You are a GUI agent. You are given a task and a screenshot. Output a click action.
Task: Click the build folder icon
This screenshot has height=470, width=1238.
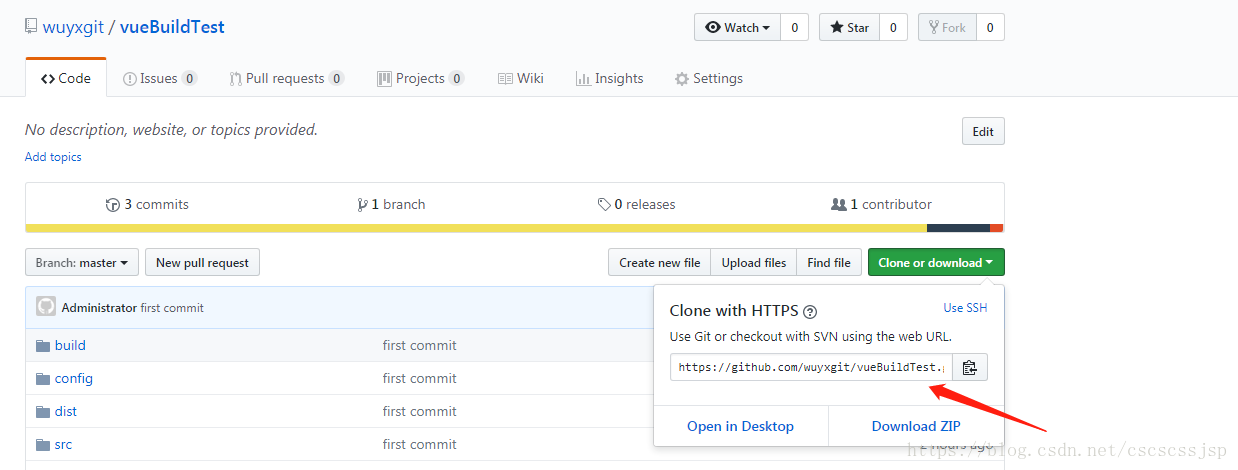click(x=43, y=345)
